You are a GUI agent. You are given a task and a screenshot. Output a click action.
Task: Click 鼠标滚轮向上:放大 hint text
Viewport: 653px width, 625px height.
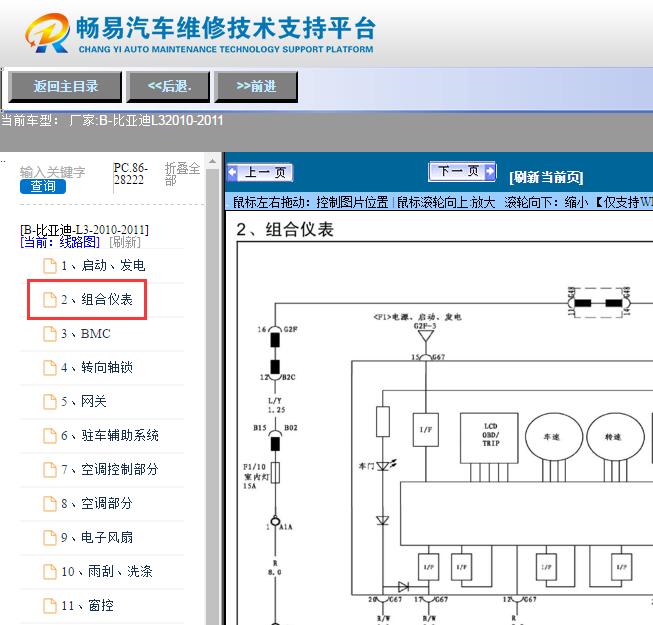click(x=446, y=202)
